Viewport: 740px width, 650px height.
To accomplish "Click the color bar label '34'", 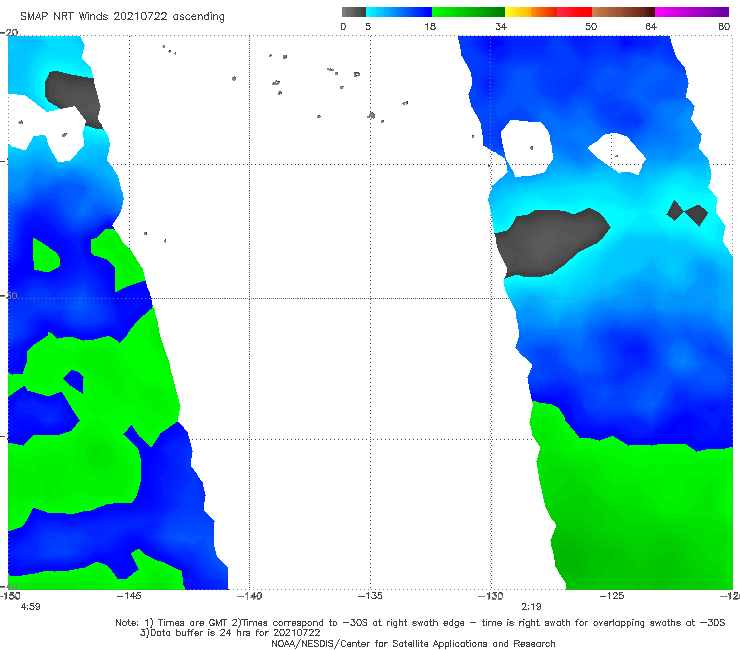I will 501,27.
